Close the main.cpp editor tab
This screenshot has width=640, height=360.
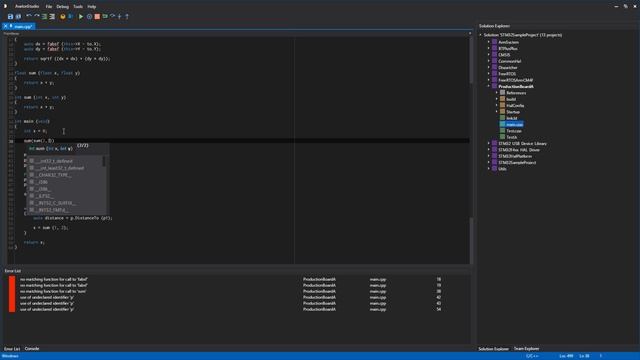(5, 26)
